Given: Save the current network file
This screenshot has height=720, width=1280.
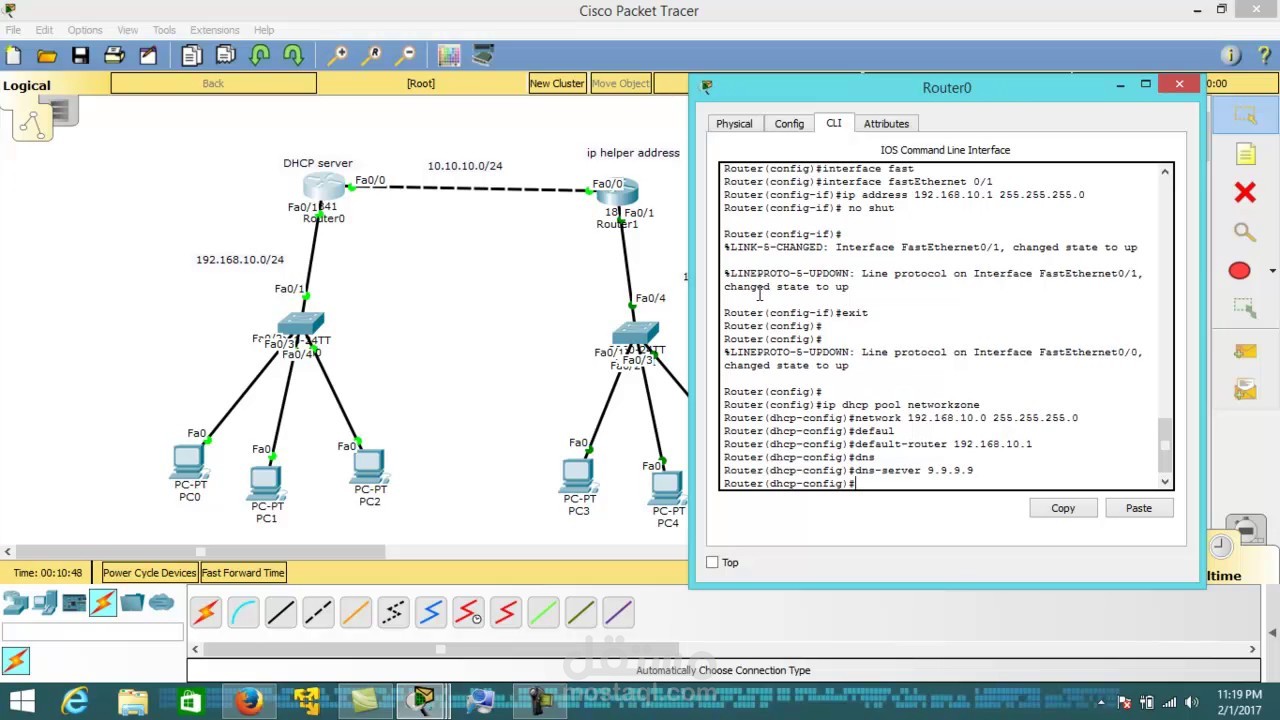Looking at the screenshot, I should click(x=80, y=55).
